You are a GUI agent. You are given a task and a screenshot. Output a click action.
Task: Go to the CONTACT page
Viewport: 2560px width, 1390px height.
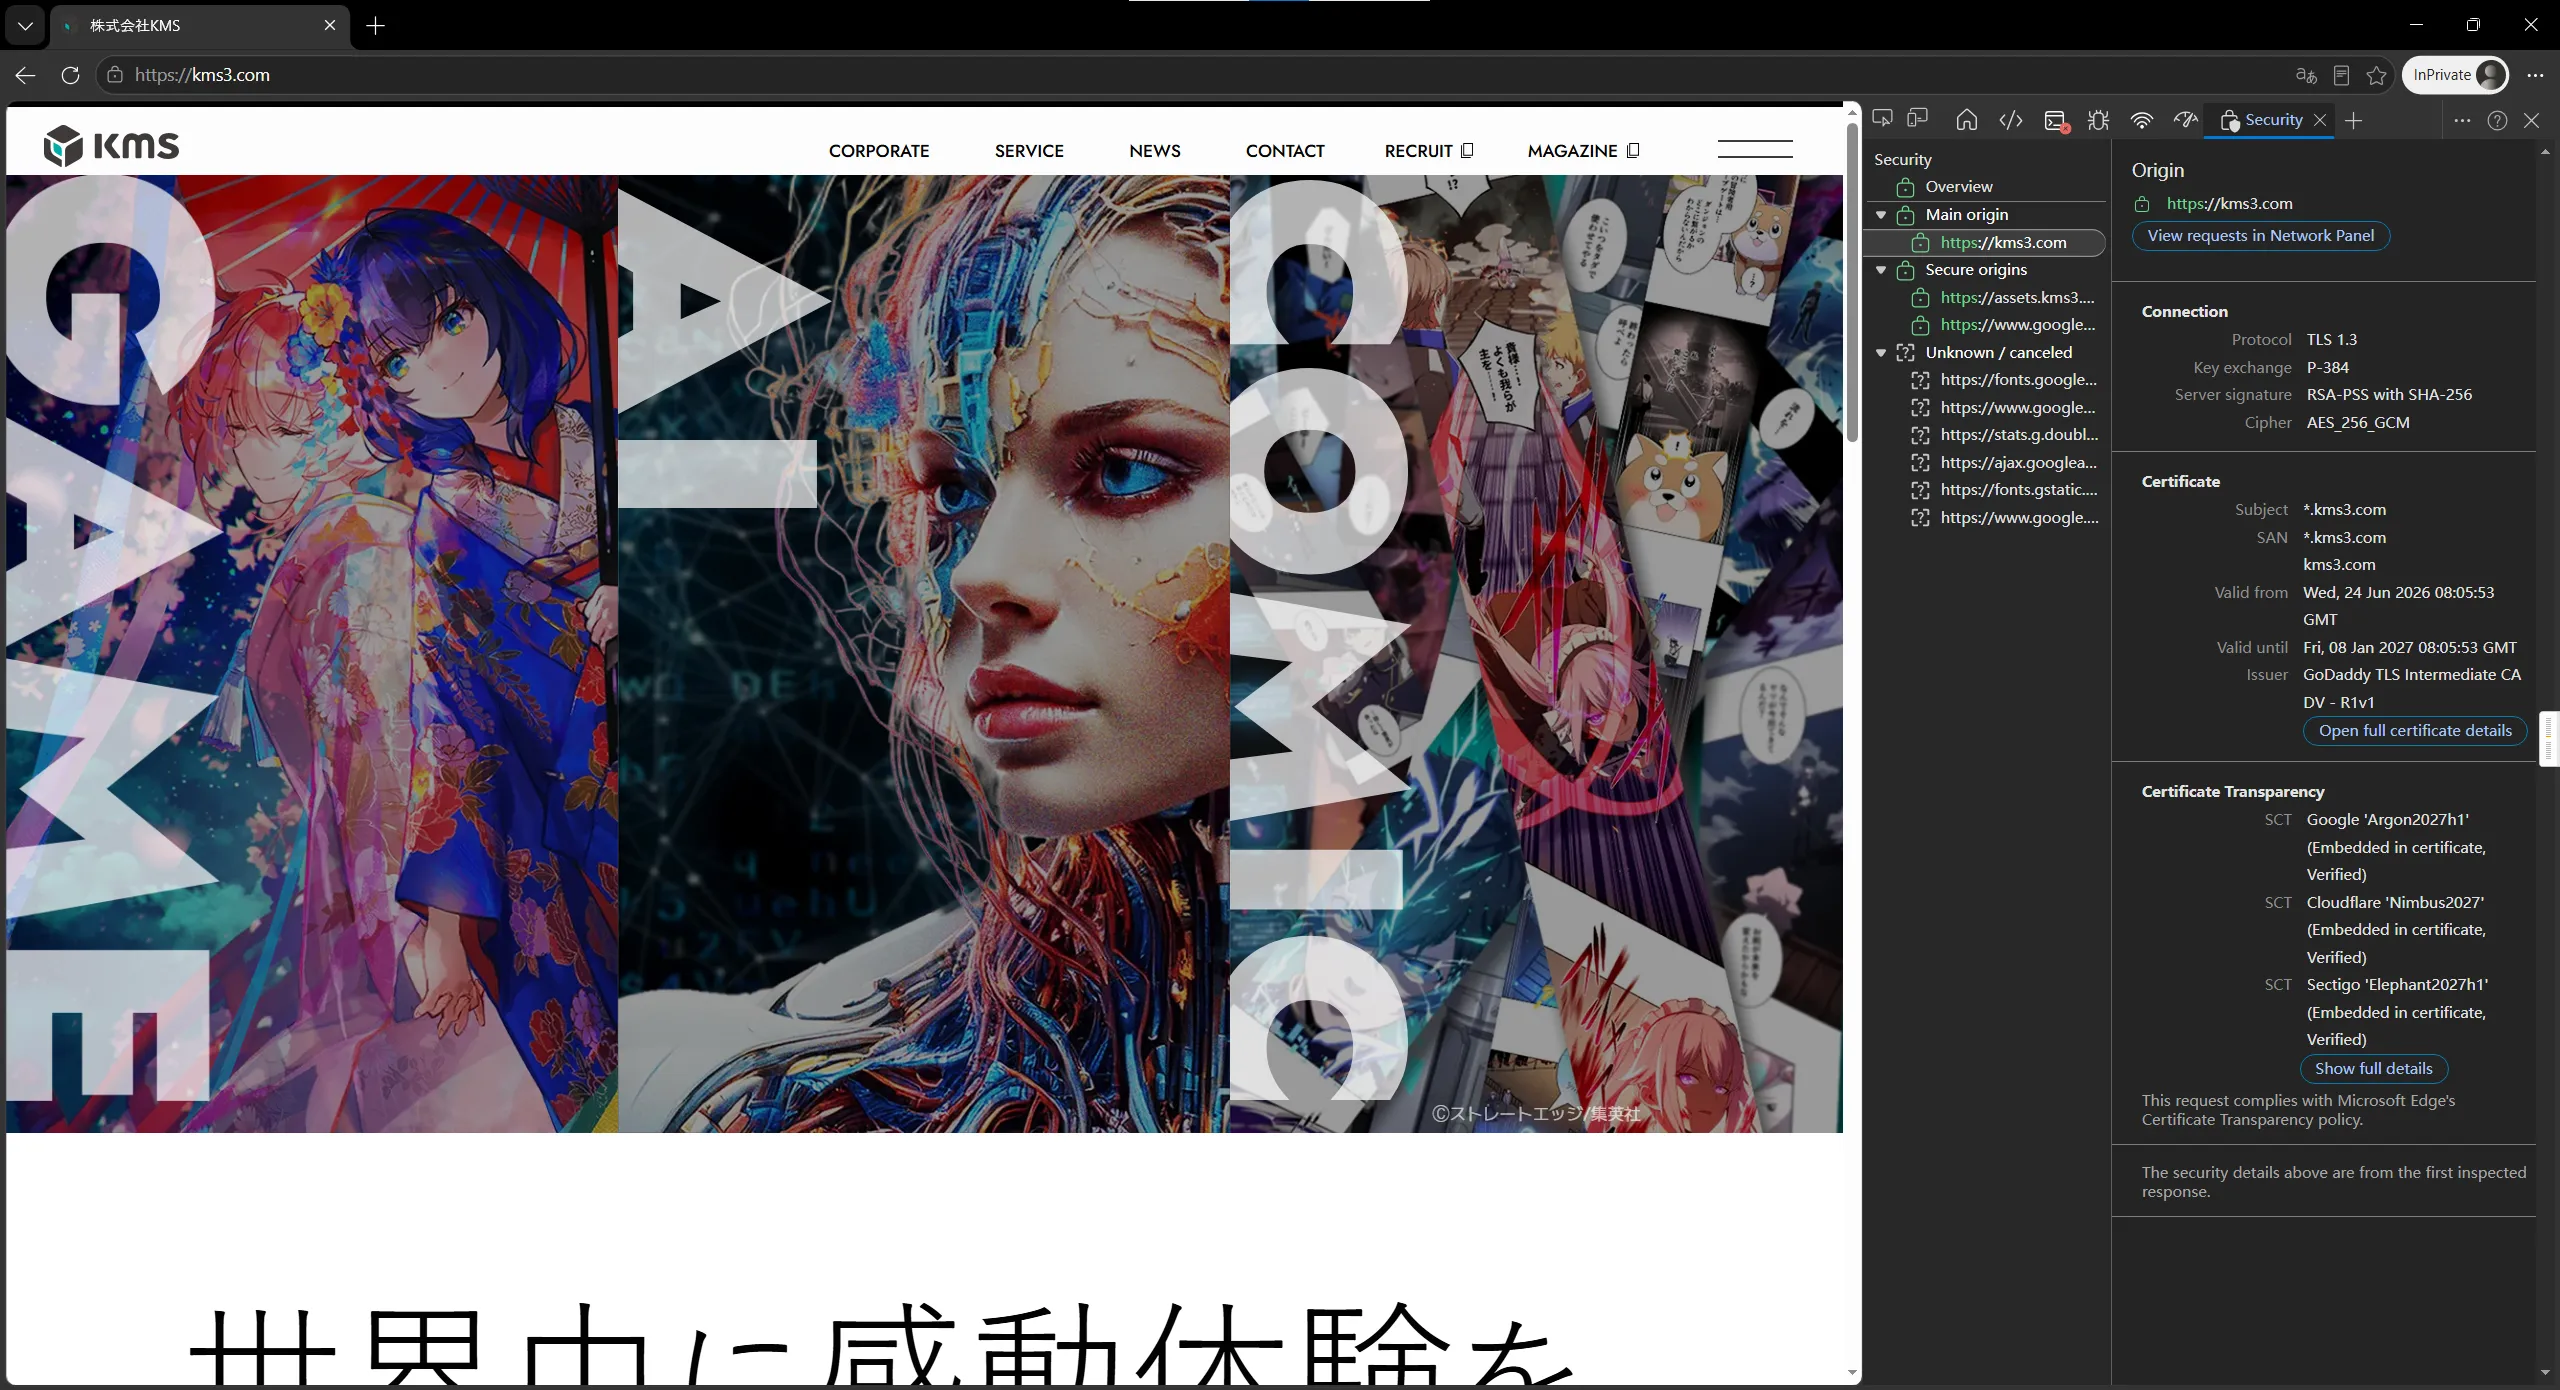pos(1285,151)
